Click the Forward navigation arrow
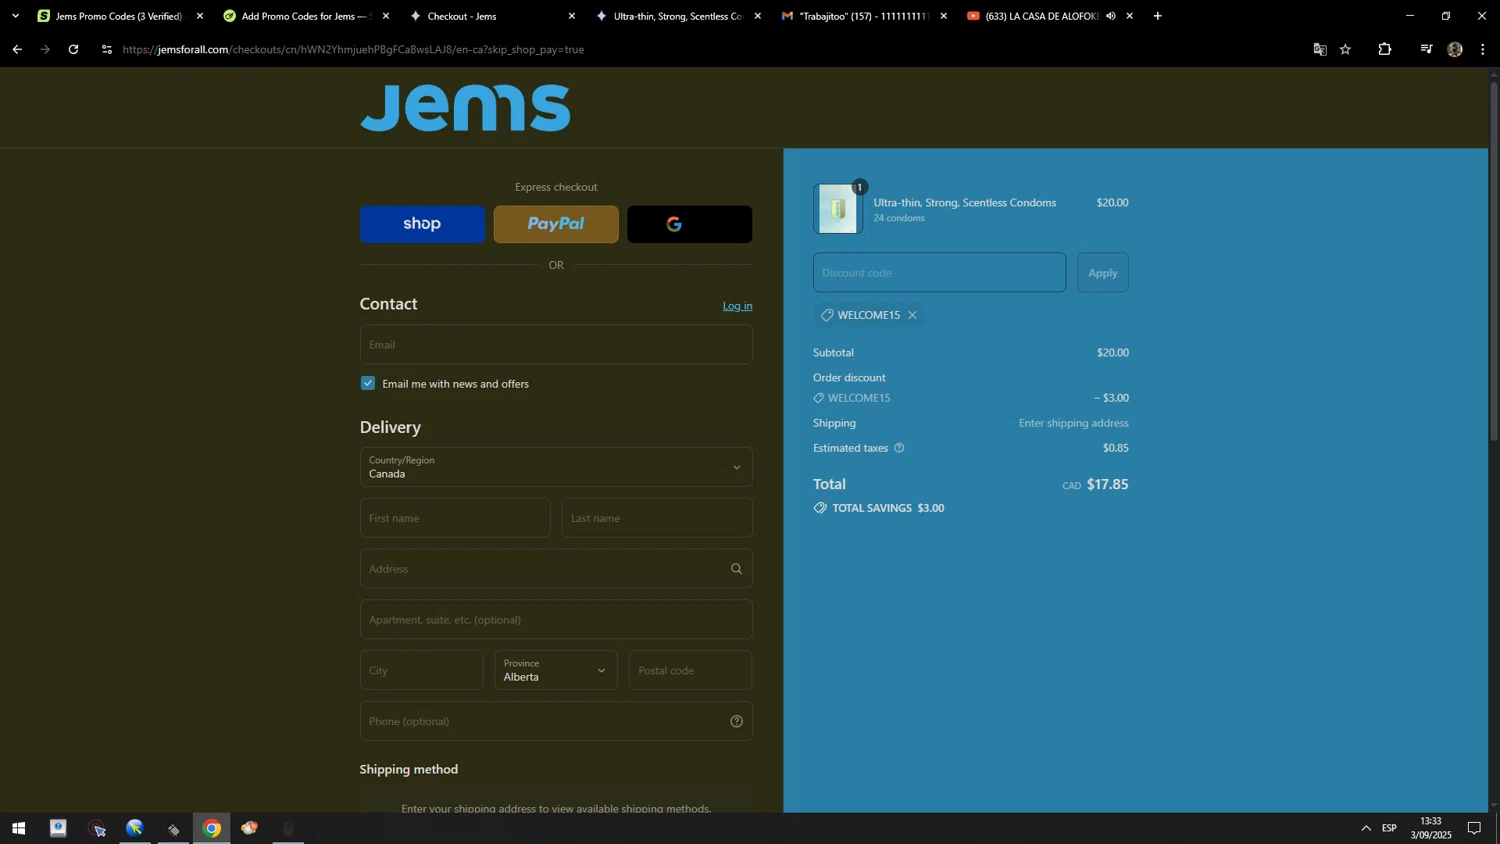 pyautogui.click(x=45, y=49)
